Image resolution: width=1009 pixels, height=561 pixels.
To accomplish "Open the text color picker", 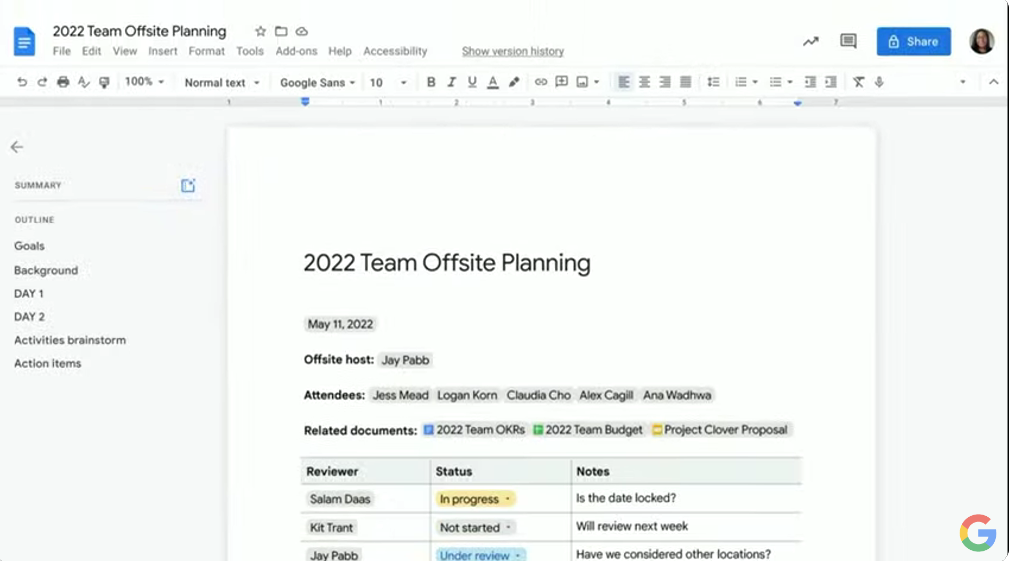I will point(493,82).
